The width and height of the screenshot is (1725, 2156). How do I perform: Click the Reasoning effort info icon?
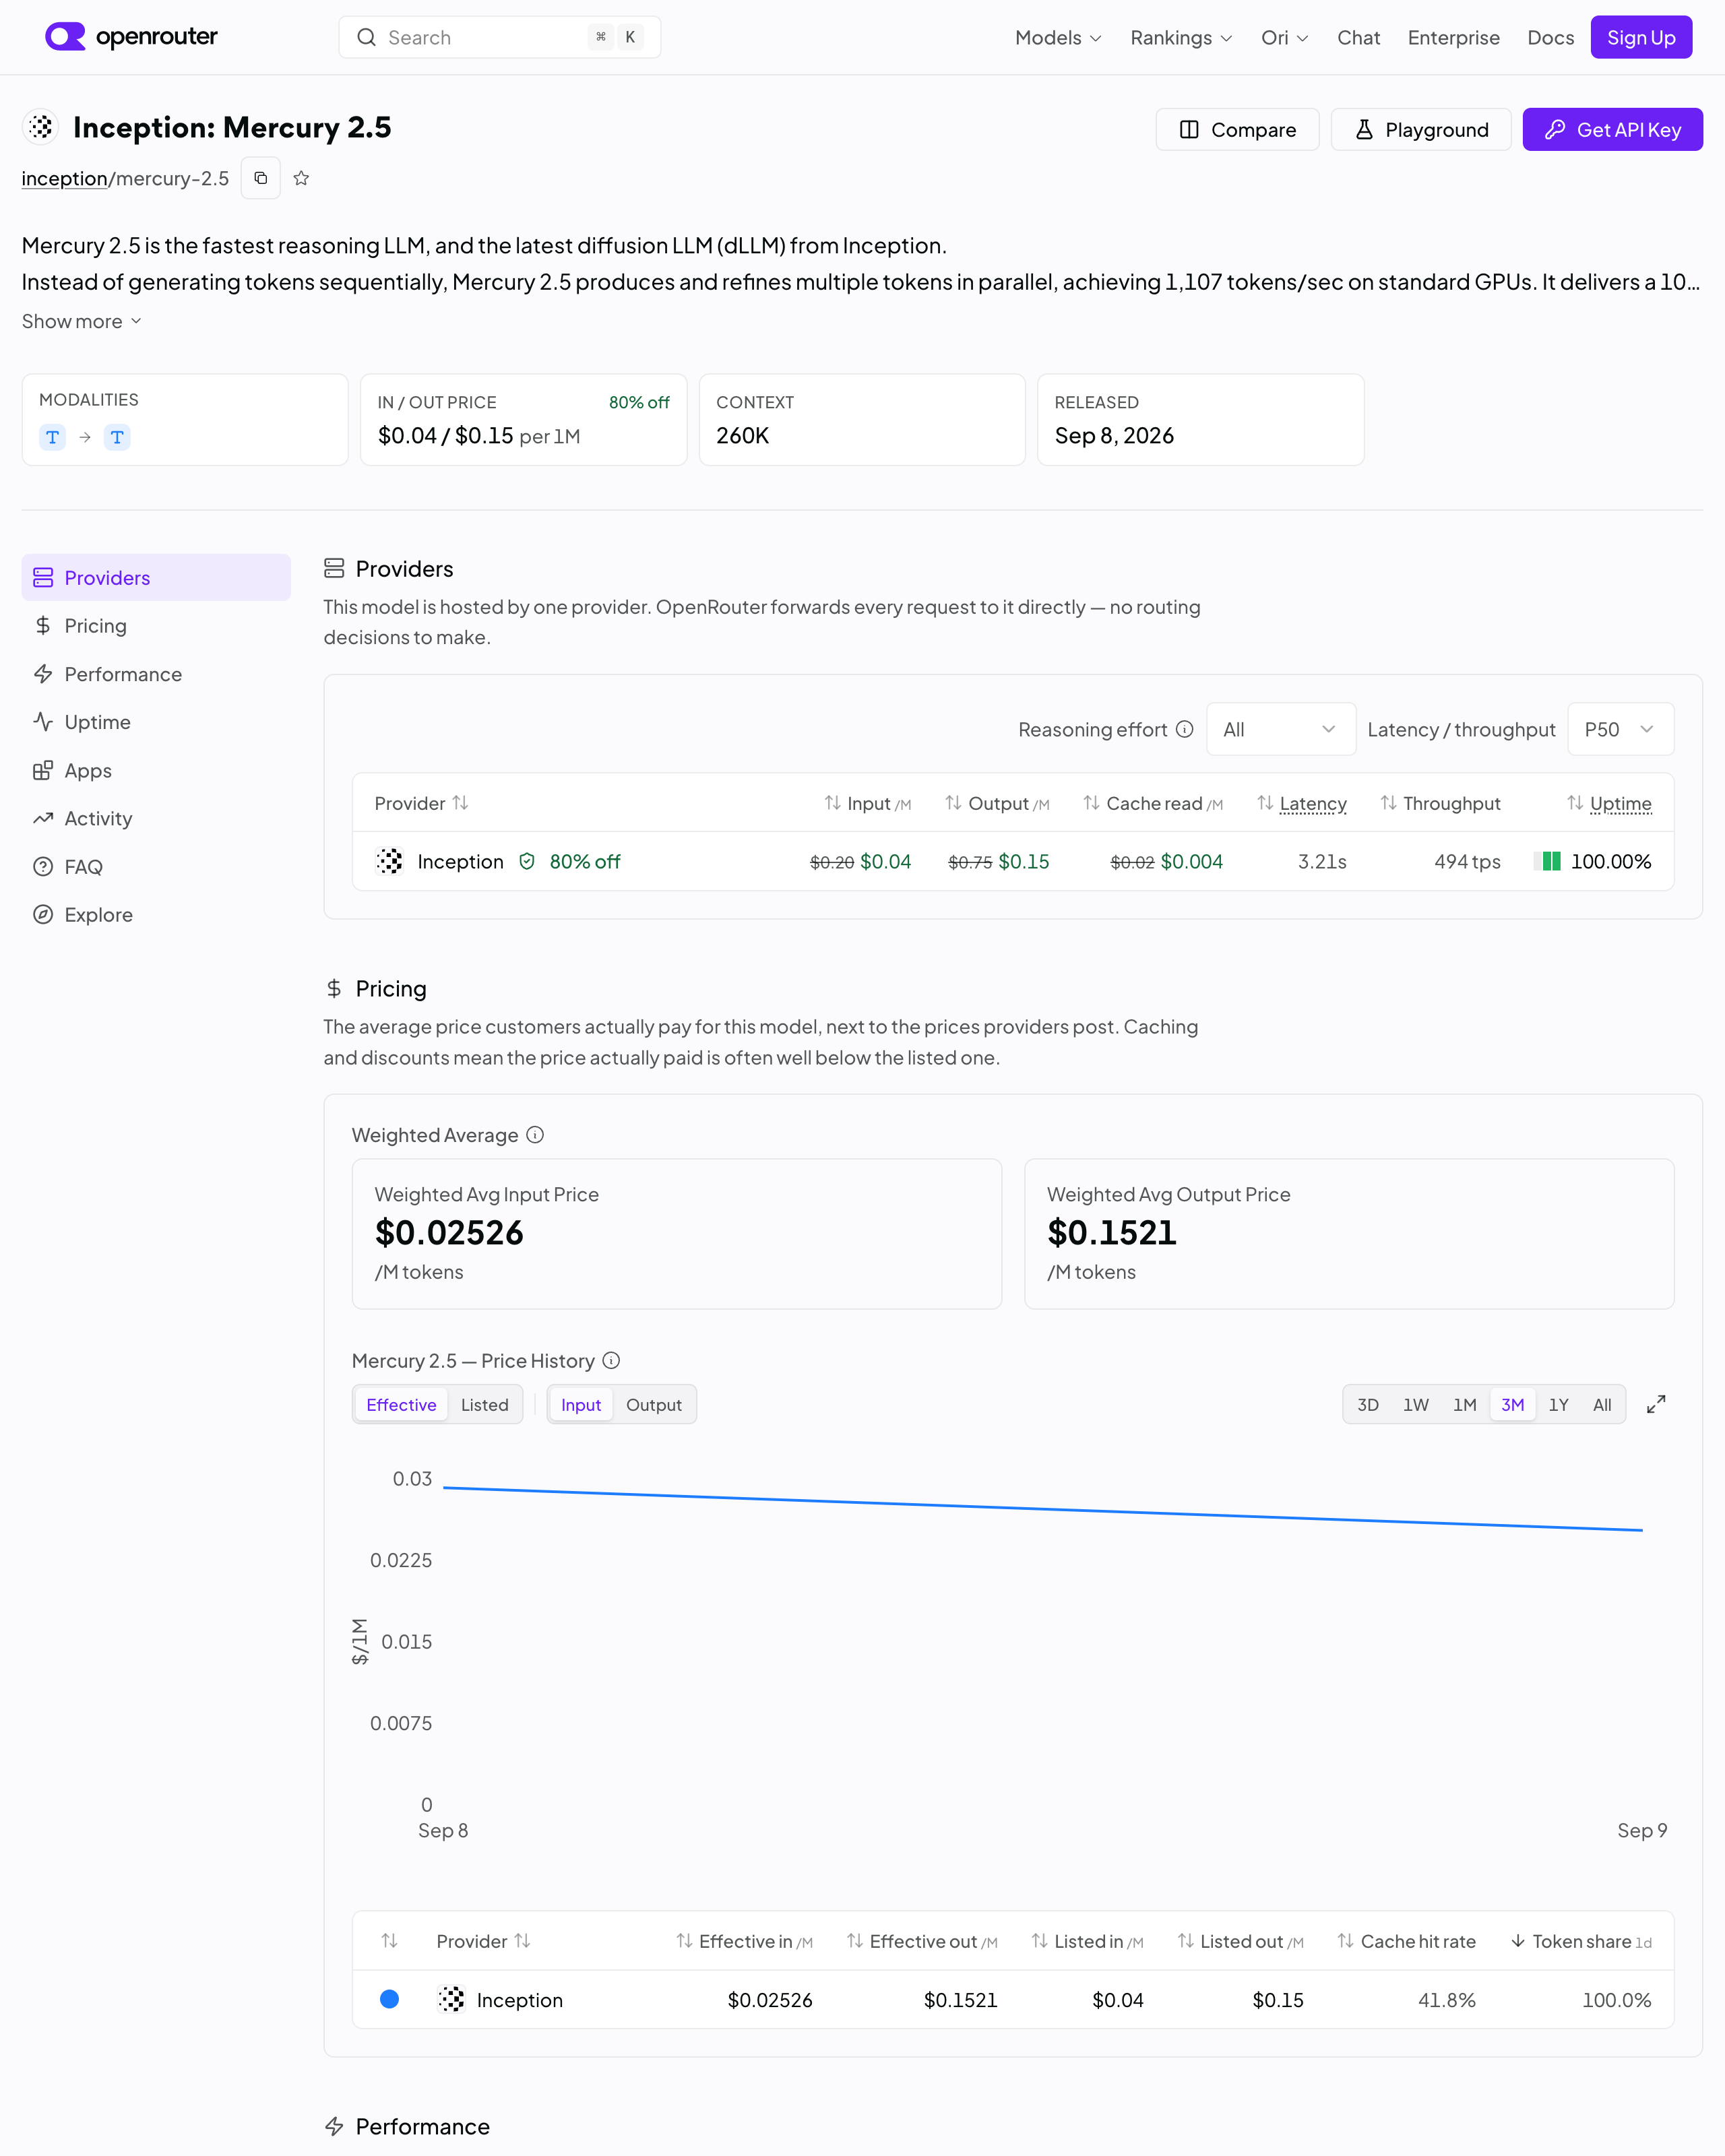click(1184, 729)
